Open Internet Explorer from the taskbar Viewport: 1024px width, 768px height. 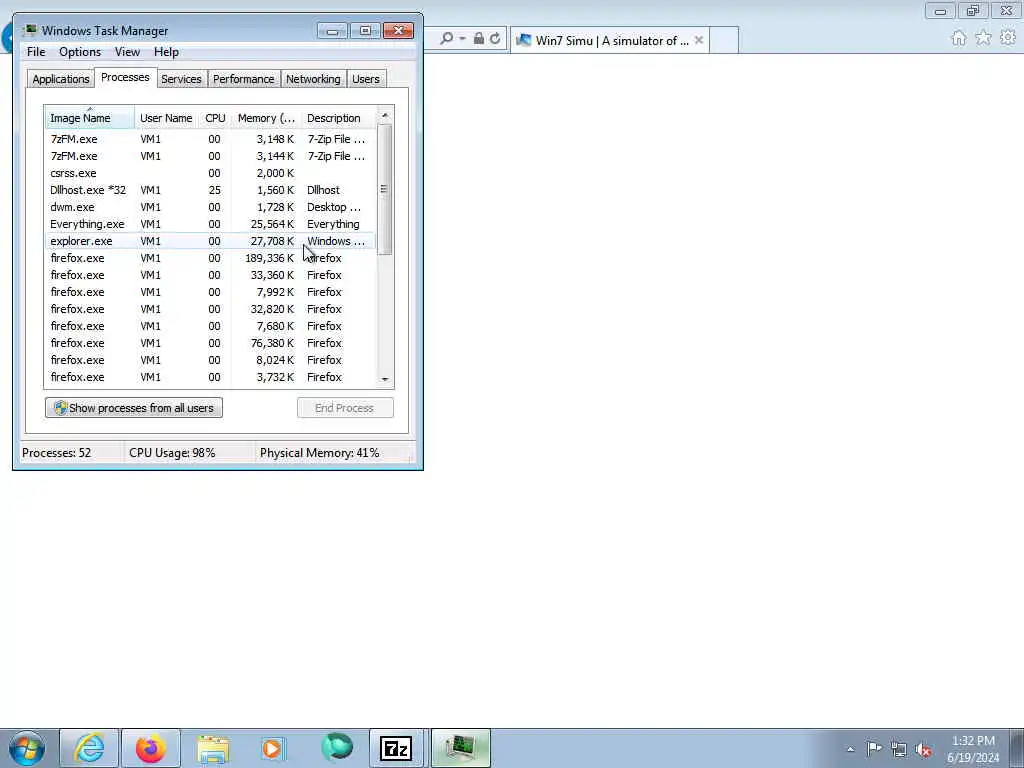click(89, 748)
